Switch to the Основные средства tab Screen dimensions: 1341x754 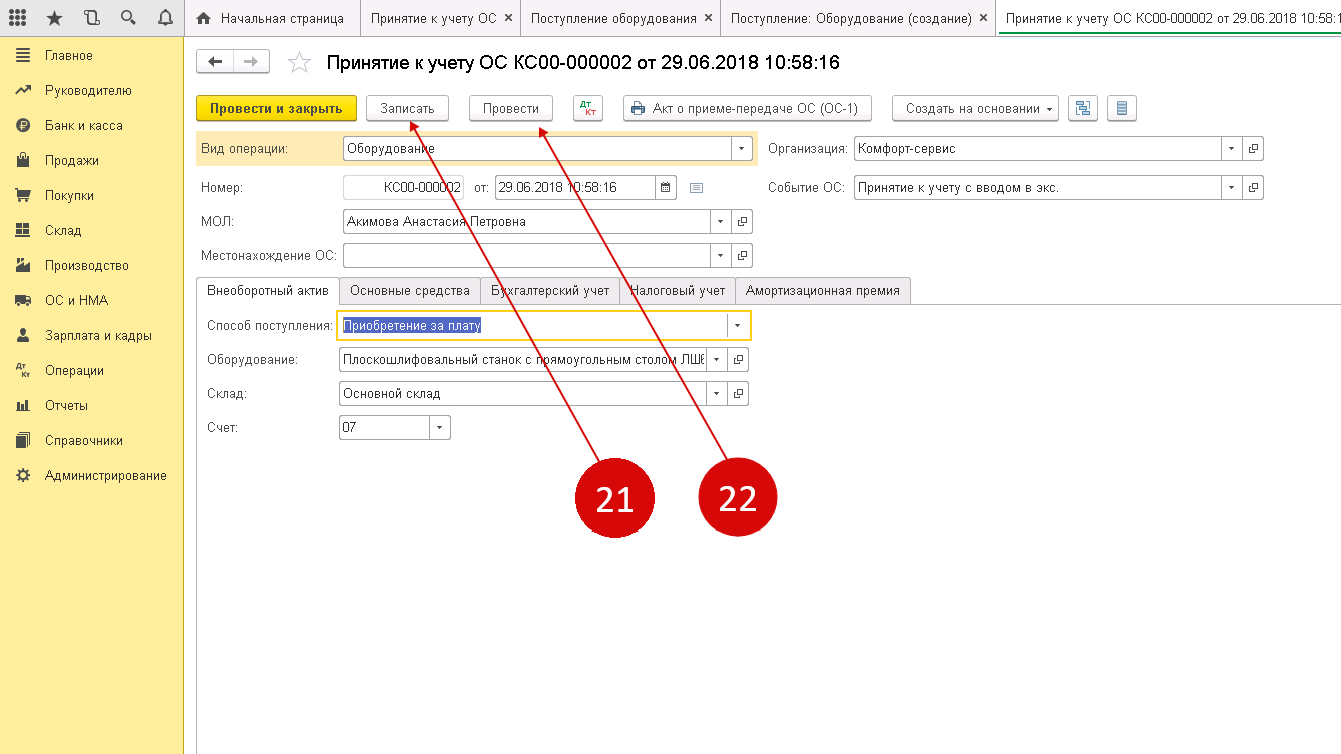point(410,291)
